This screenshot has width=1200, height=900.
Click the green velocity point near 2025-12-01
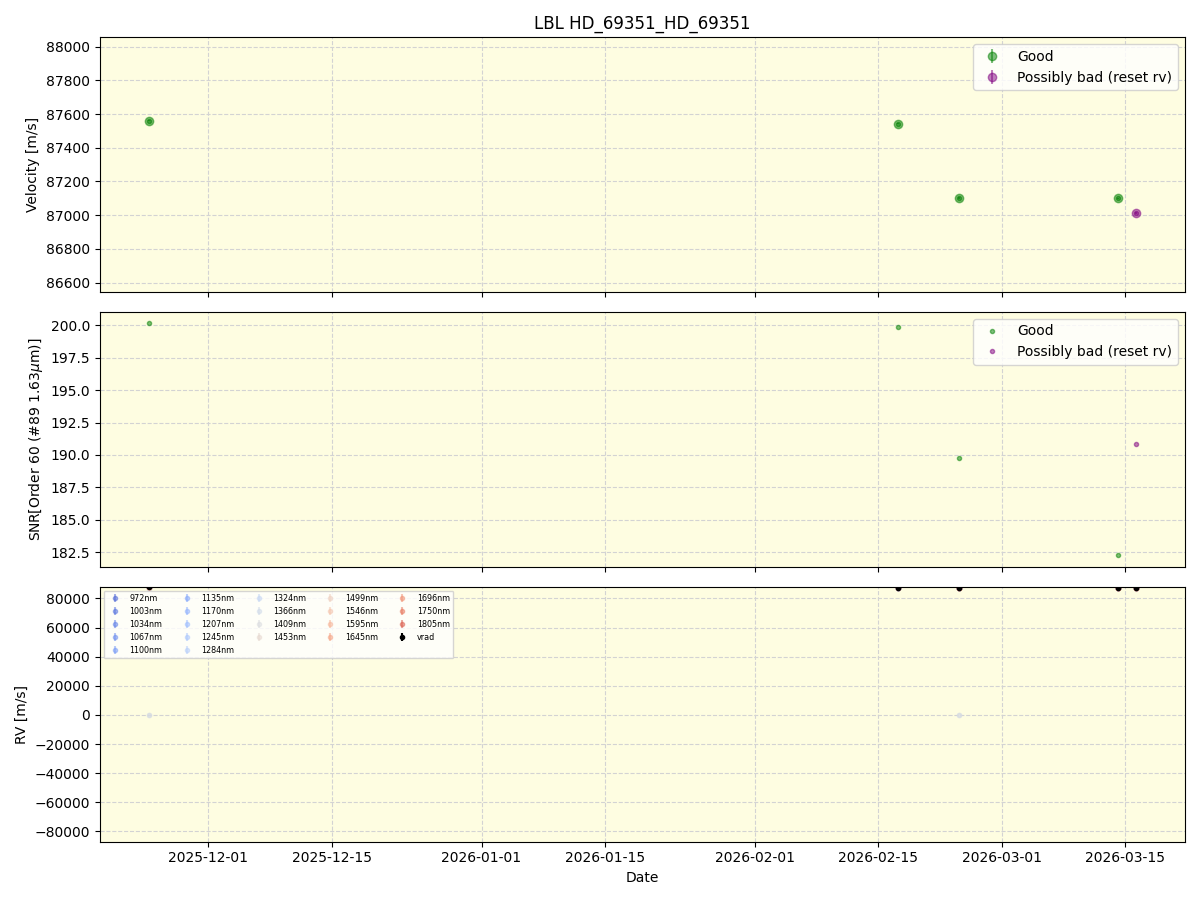click(149, 120)
